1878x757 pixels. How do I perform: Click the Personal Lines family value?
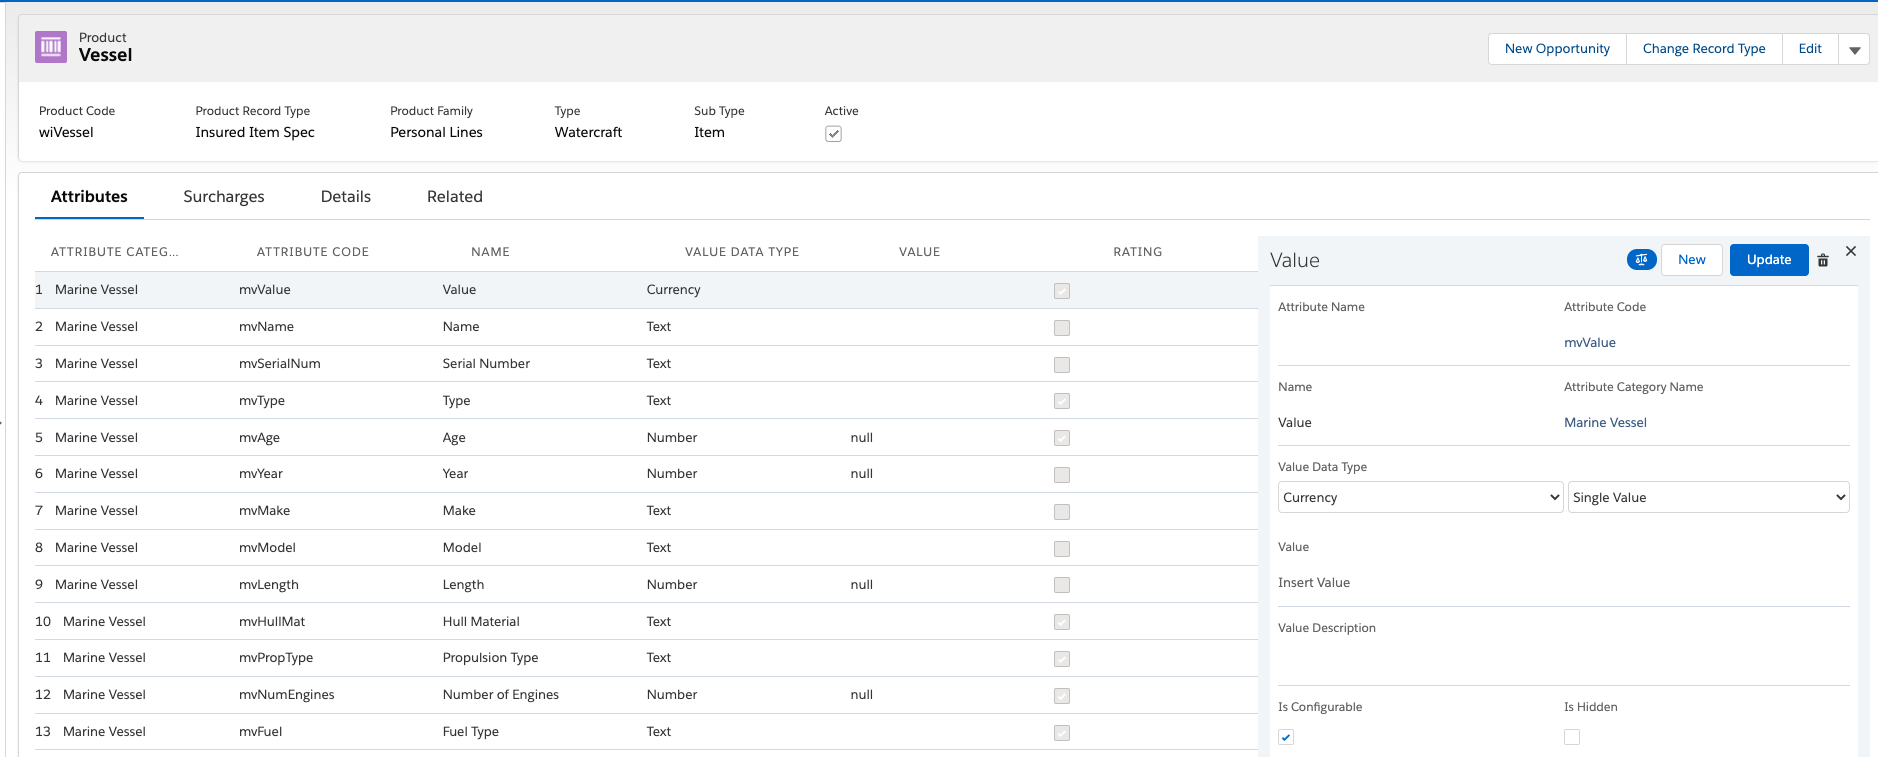[x=436, y=132]
